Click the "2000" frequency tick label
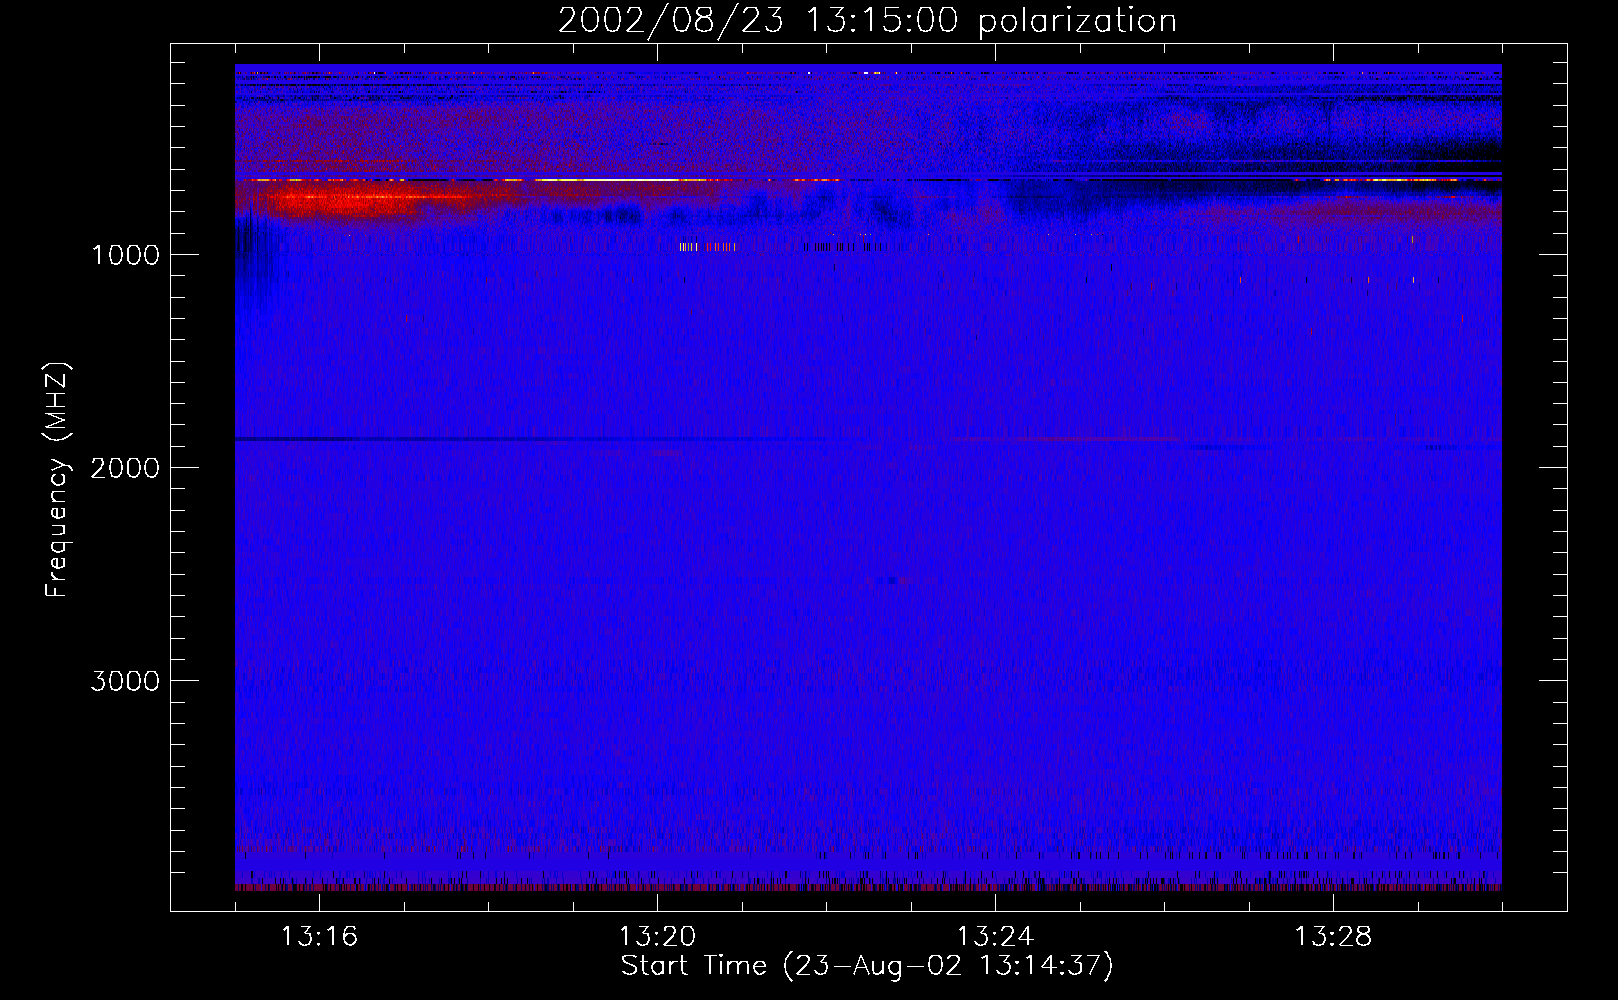The image size is (1618, 1000). 125,468
